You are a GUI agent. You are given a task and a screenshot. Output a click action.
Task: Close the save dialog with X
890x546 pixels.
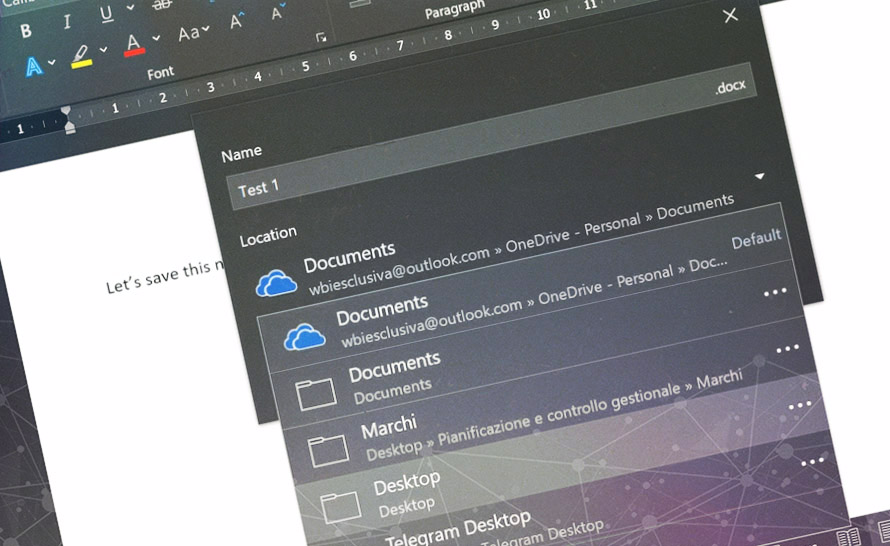click(731, 15)
